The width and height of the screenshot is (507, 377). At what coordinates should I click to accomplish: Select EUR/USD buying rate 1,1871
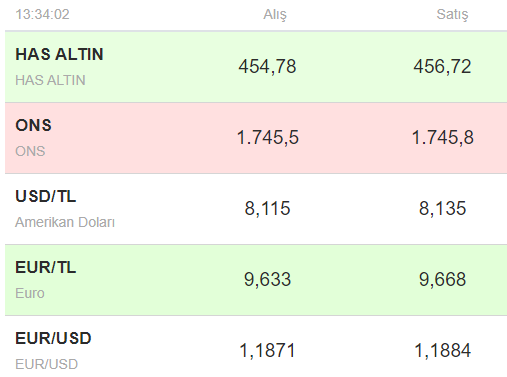pos(267,350)
